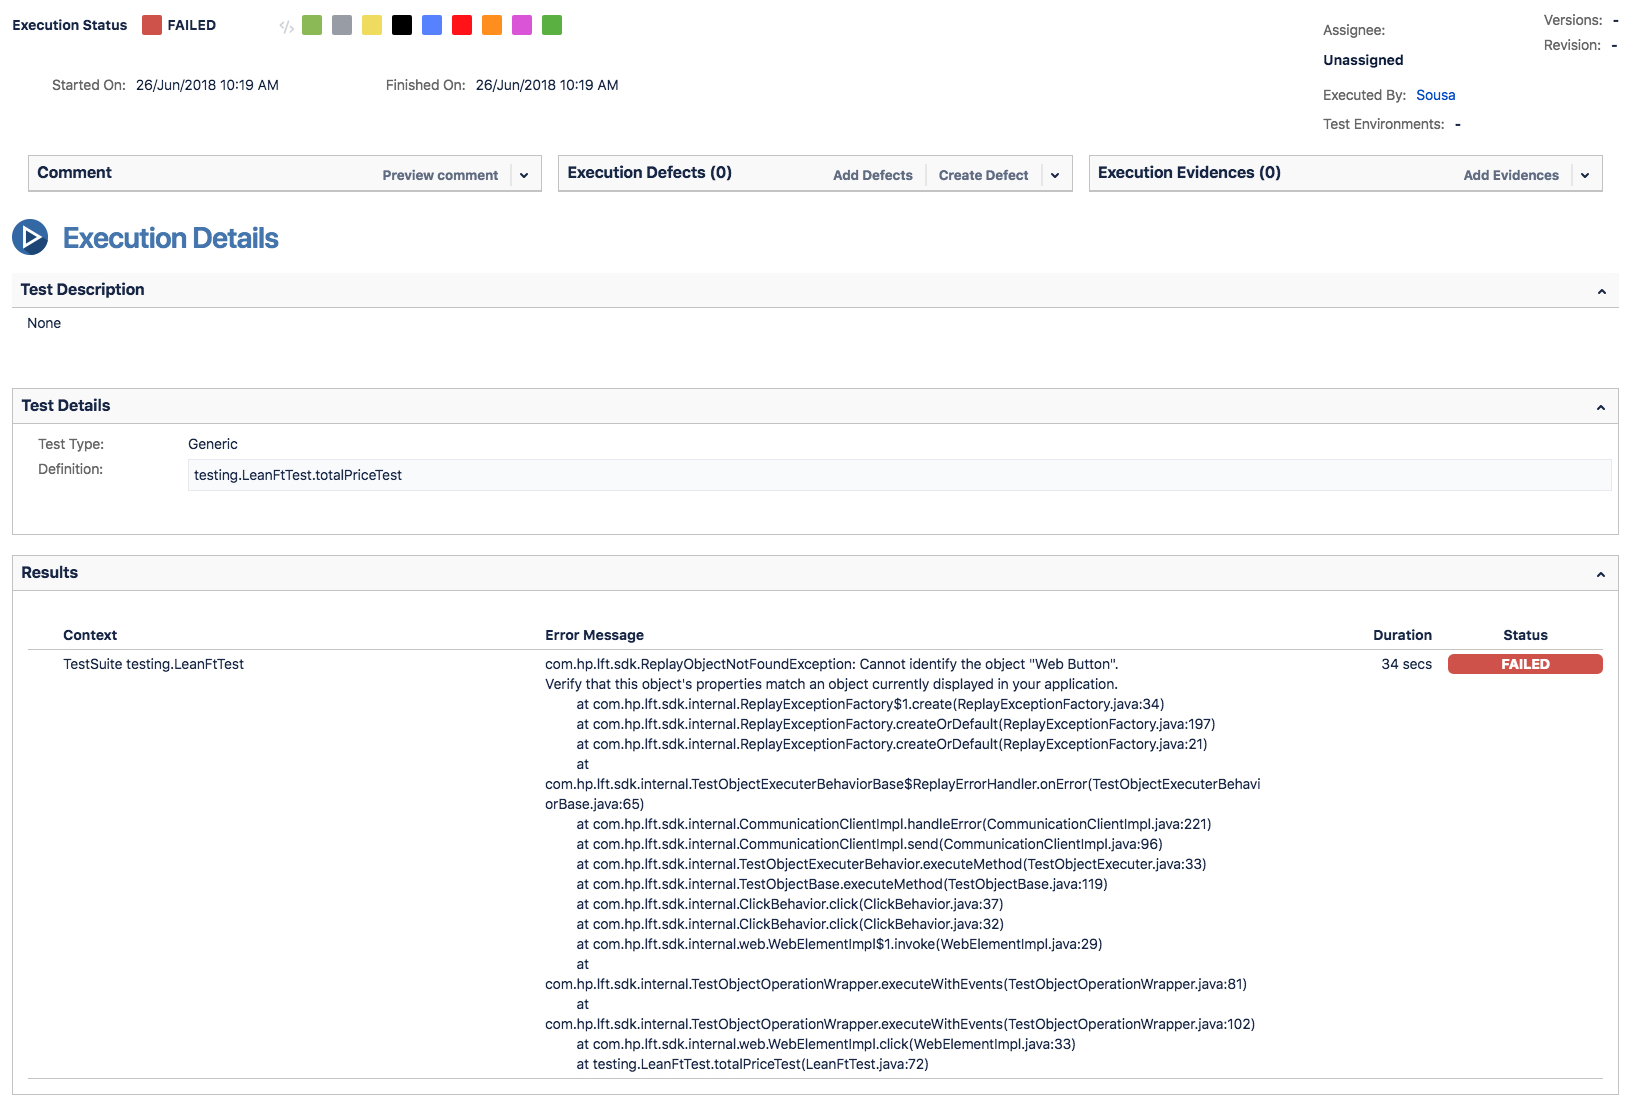Image resolution: width=1631 pixels, height=1110 pixels.
Task: Click the Generic test type value
Action: pos(213,444)
